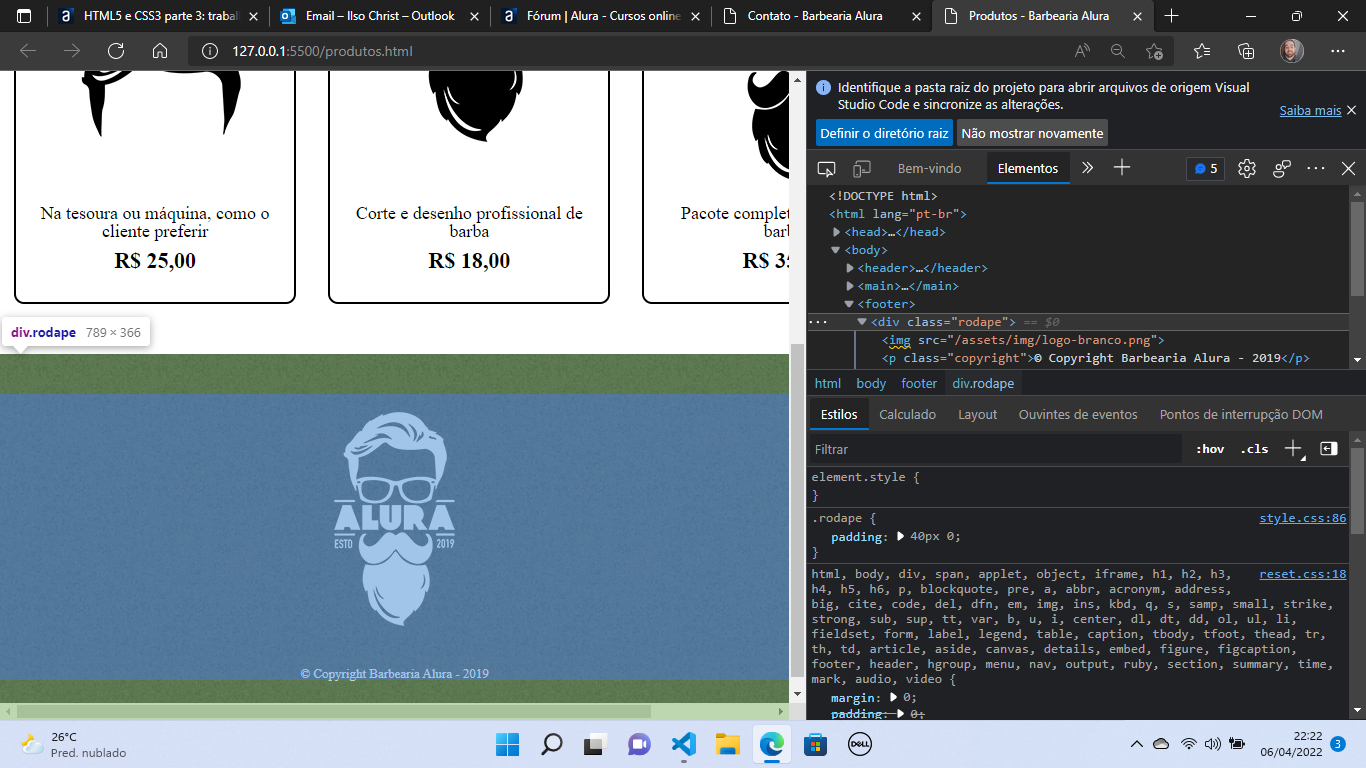Select the Estilos tab
The height and width of the screenshot is (768, 1366).
(838, 414)
